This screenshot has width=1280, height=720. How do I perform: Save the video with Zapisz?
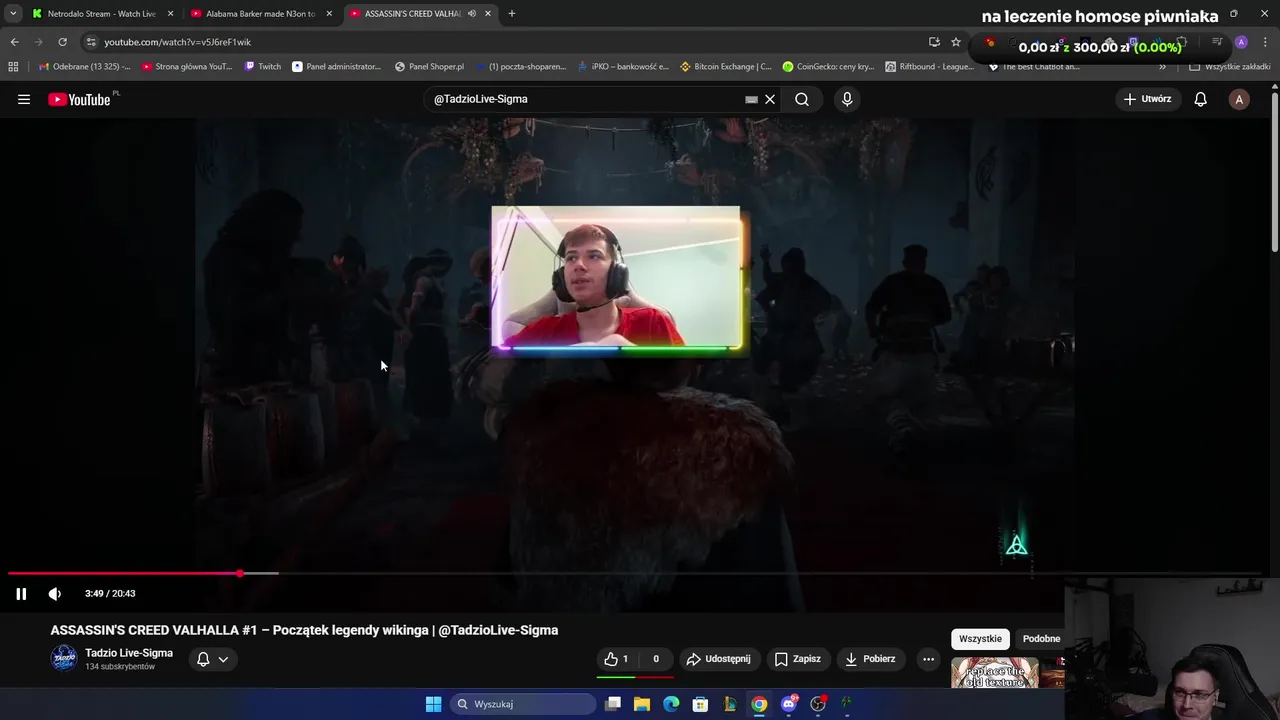[x=798, y=659]
